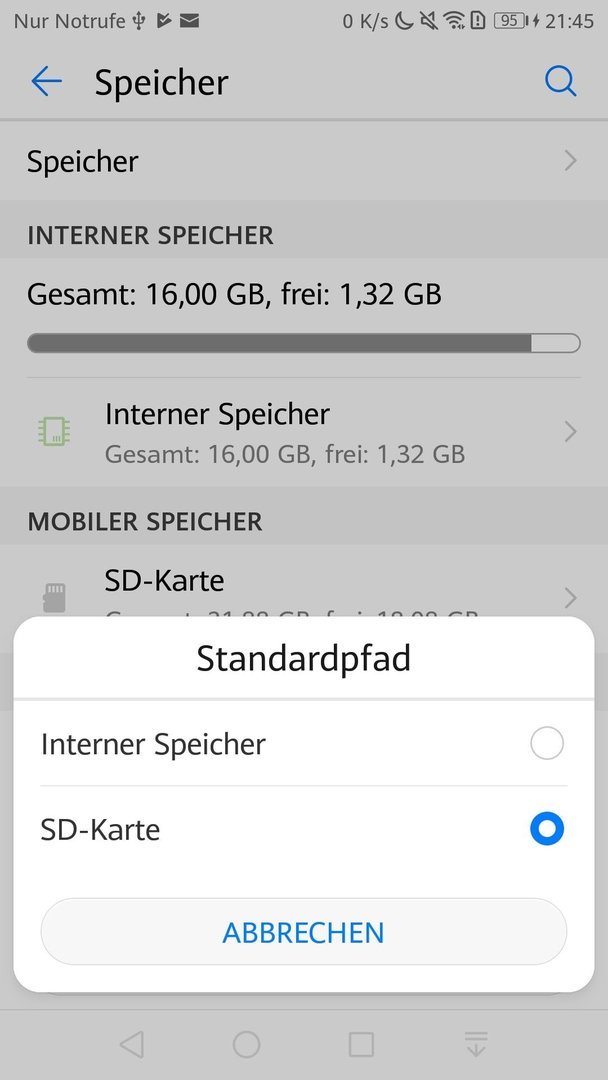Tap the SD card icon
Viewport: 608px width, 1080px height.
[54, 597]
